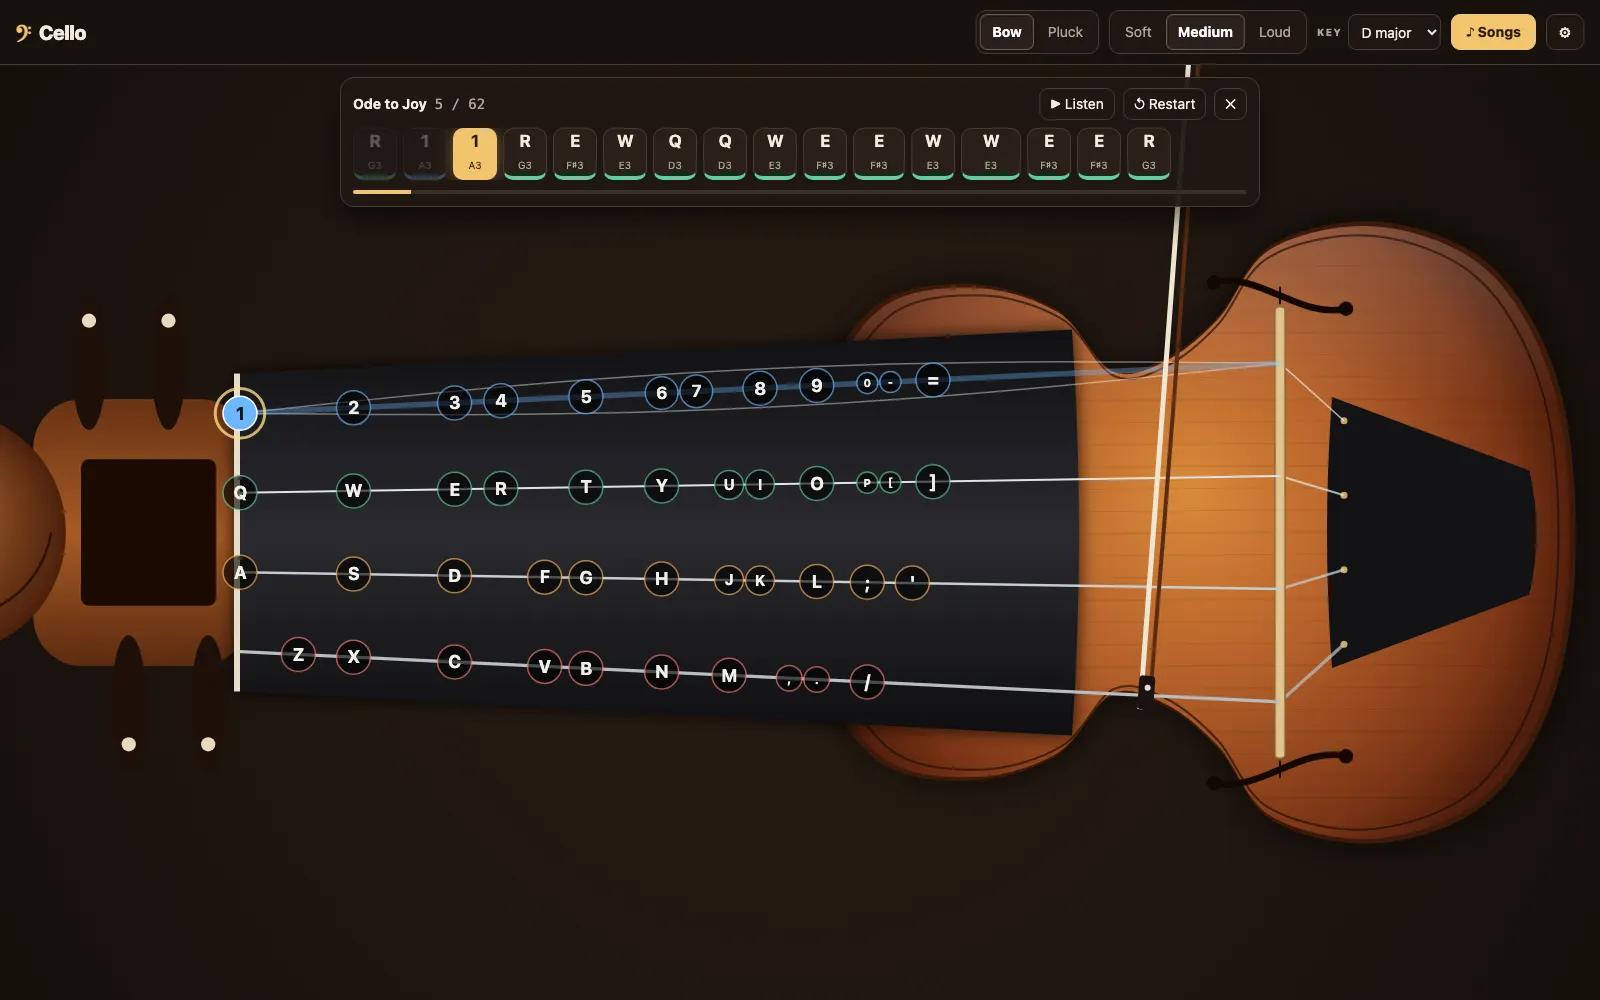Click the final R G3 note card
Screen dimensions: 1600x1000
1149,153
